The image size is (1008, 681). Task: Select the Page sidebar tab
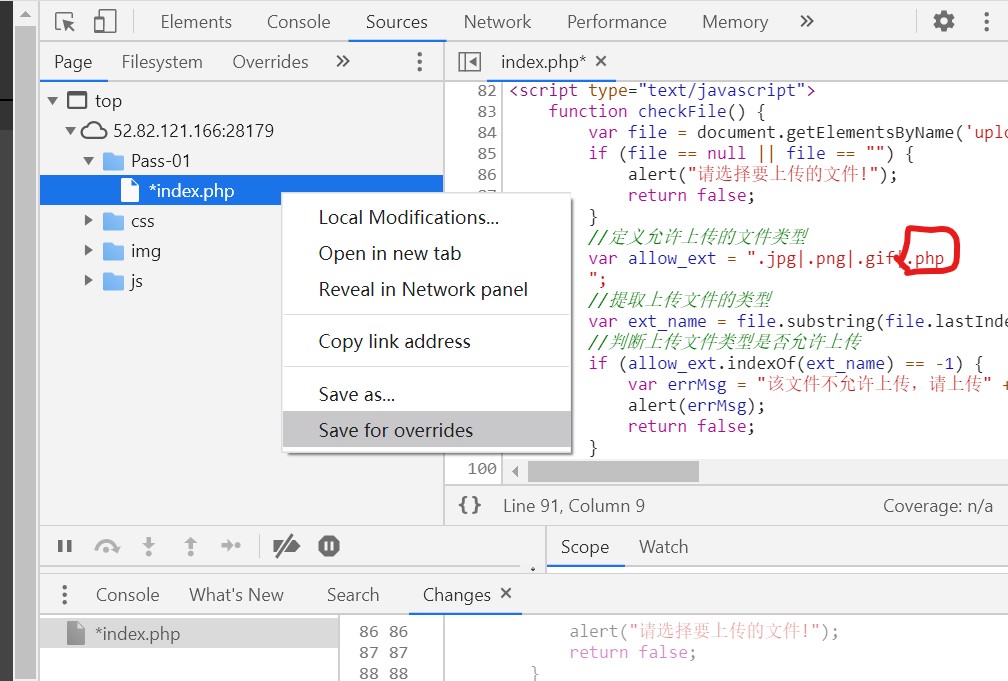73,62
